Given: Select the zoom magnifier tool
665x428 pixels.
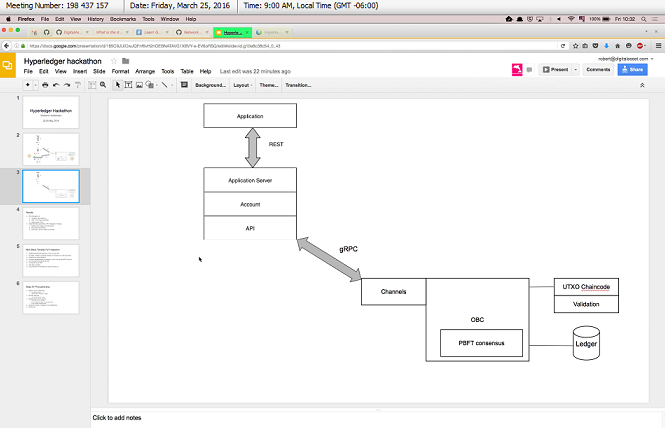Looking at the screenshot, I should click(103, 85).
